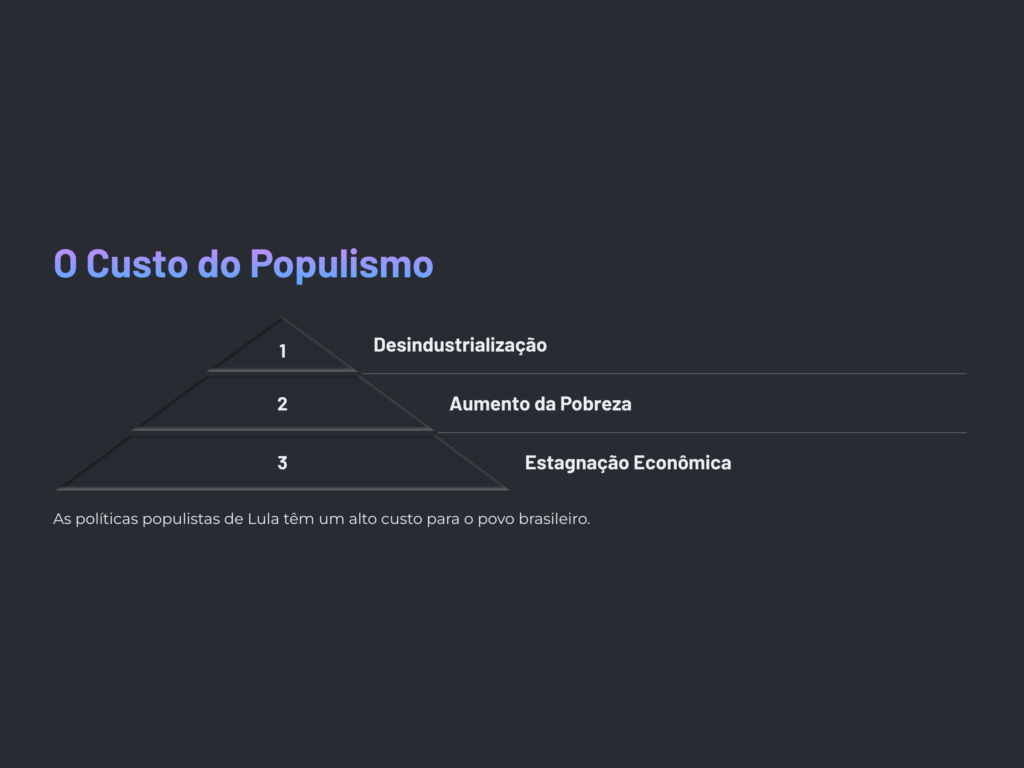Click the caption sentence about políticas populistas
This screenshot has width=1024, height=768.
click(321, 519)
